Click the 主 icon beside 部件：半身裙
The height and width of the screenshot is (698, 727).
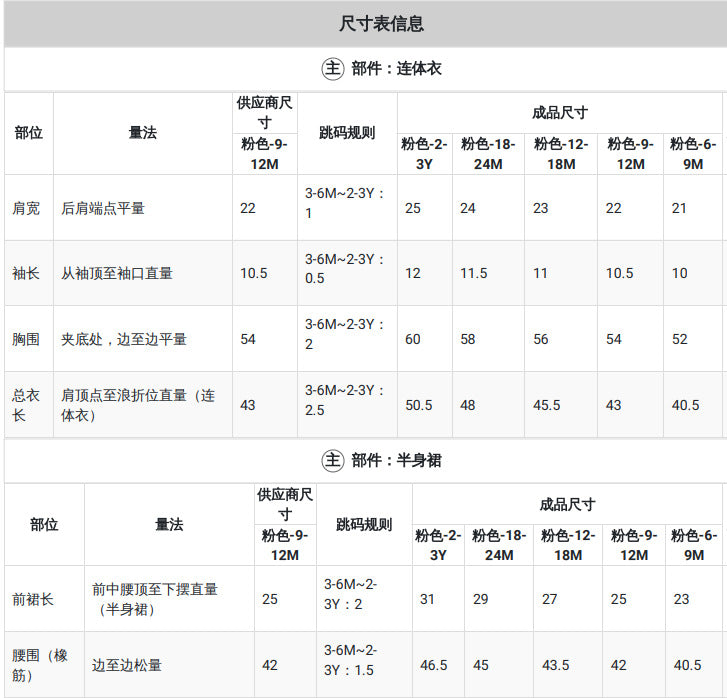pos(332,461)
